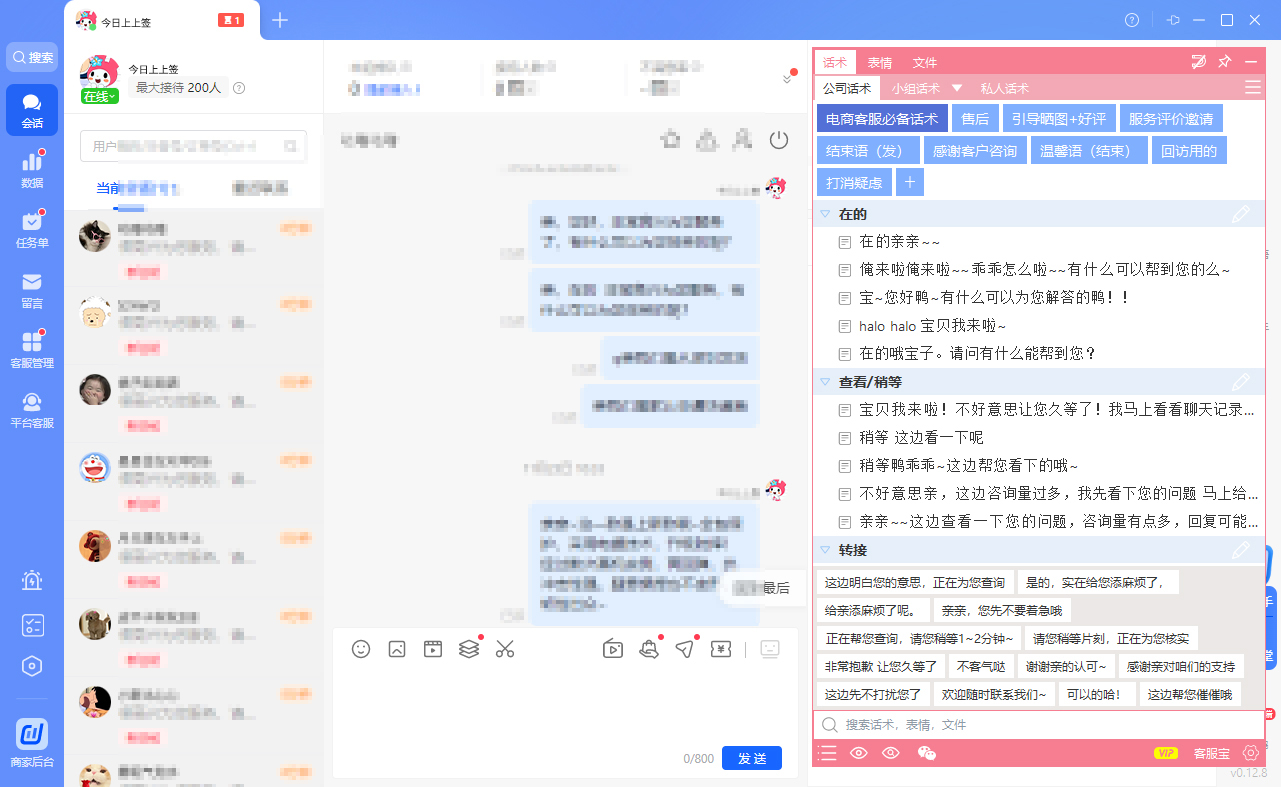
Task: Select the 售后 script category button
Action: point(975,119)
